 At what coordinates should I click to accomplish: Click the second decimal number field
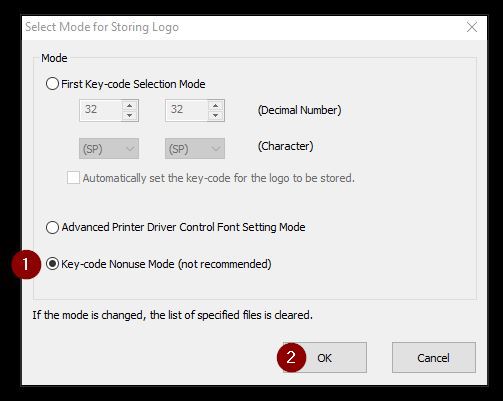(x=186, y=110)
